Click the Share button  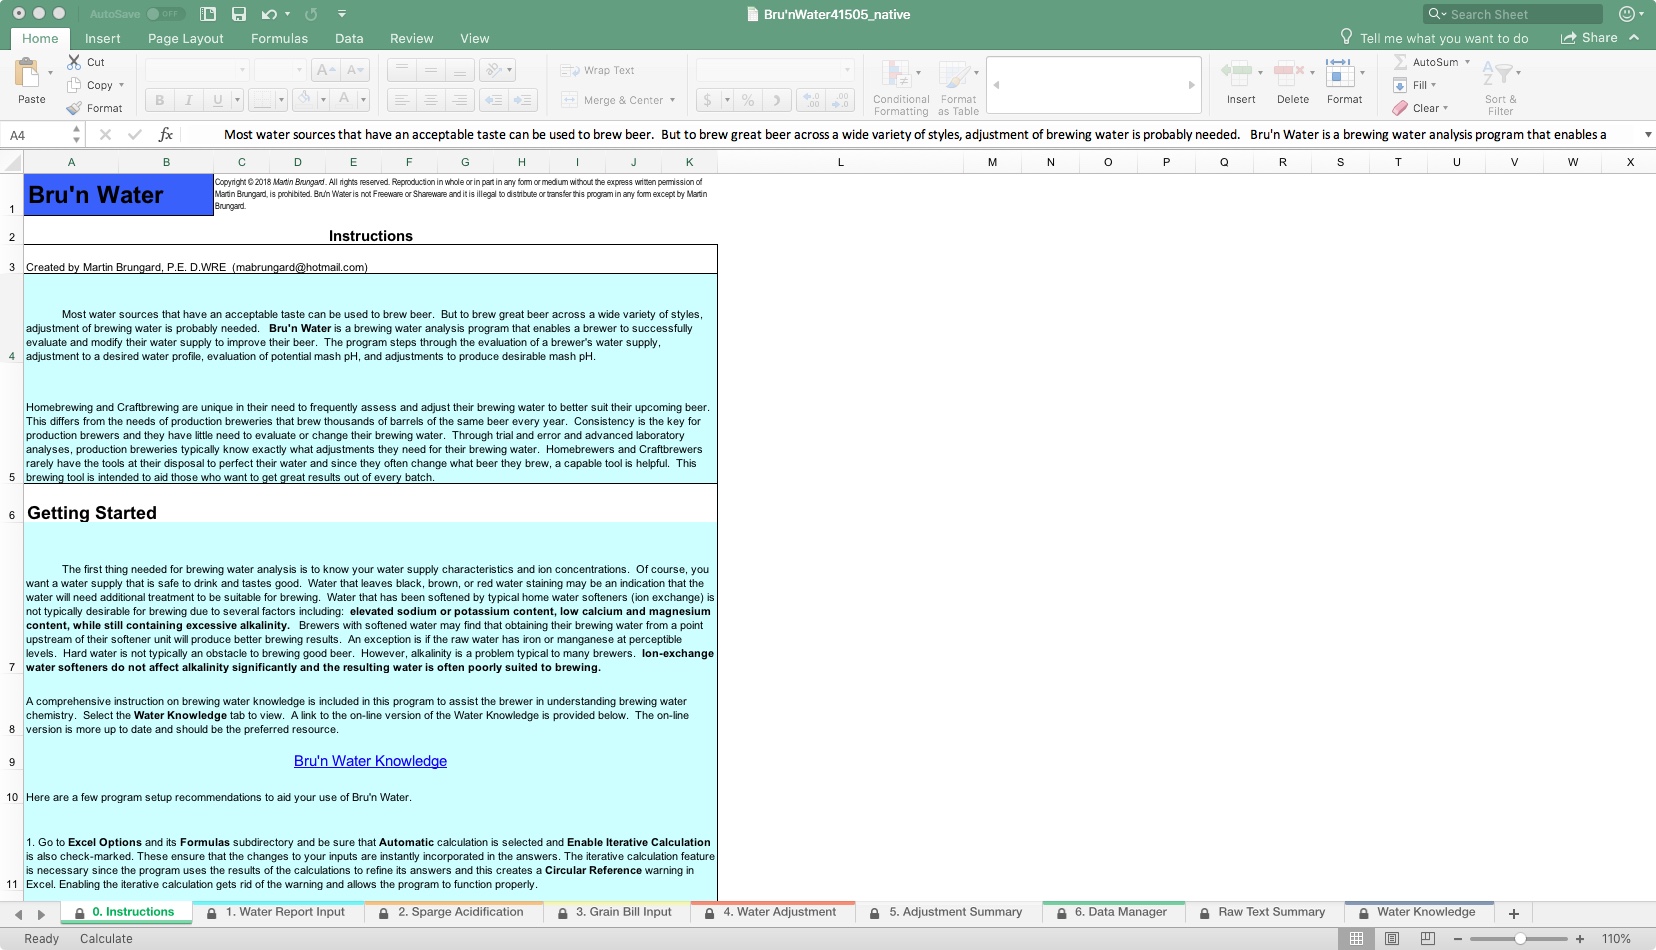click(1589, 38)
